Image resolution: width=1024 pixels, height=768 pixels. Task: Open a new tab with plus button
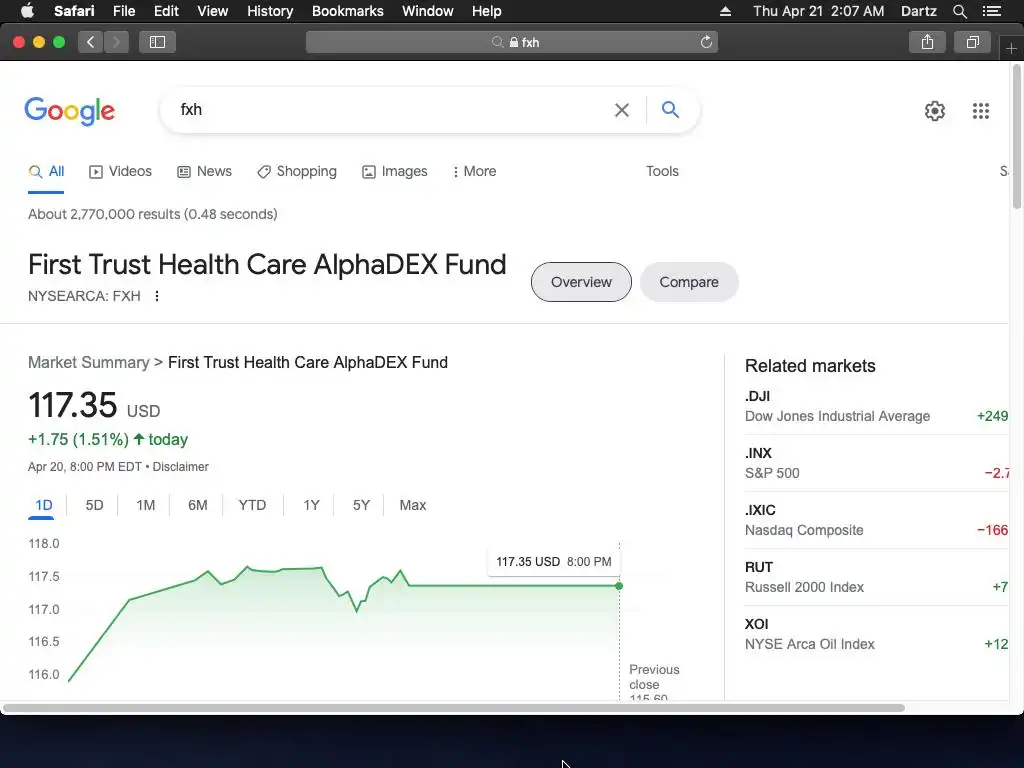coord(1011,49)
